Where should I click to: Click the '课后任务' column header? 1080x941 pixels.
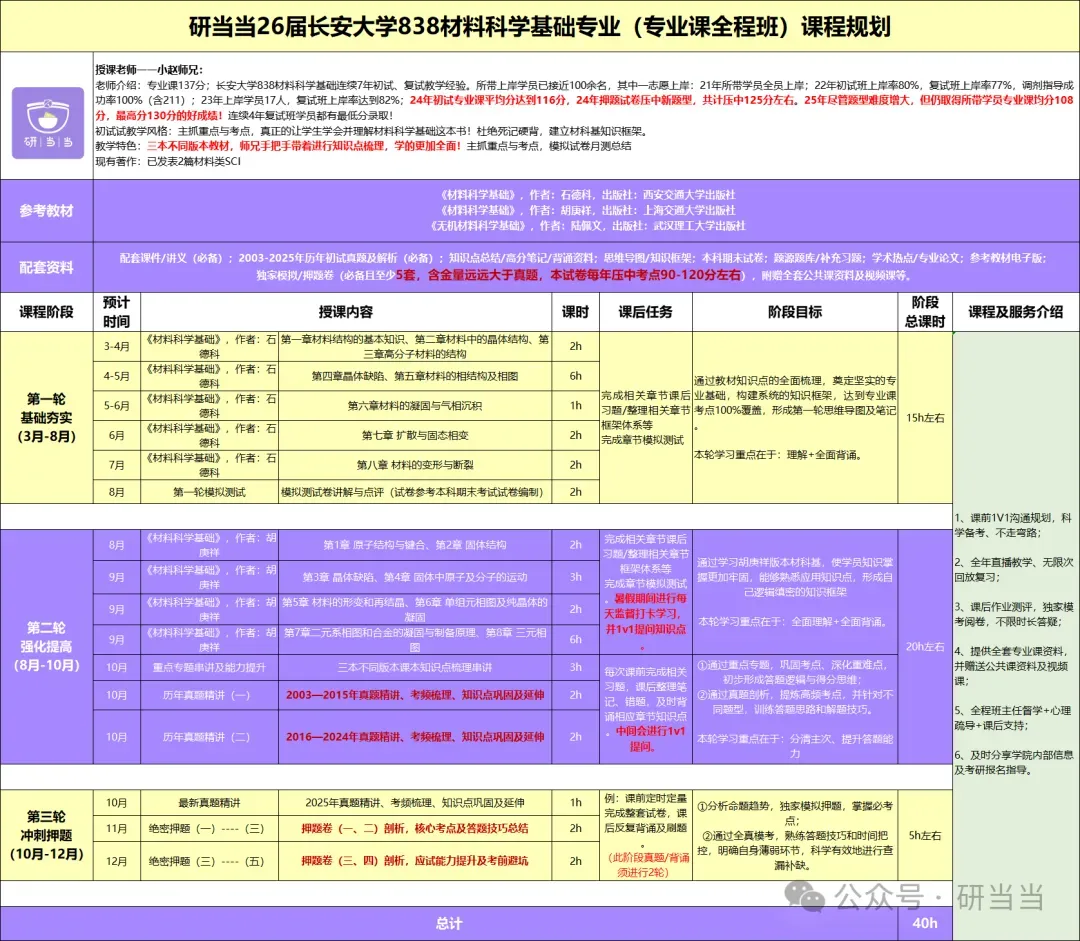coord(645,312)
